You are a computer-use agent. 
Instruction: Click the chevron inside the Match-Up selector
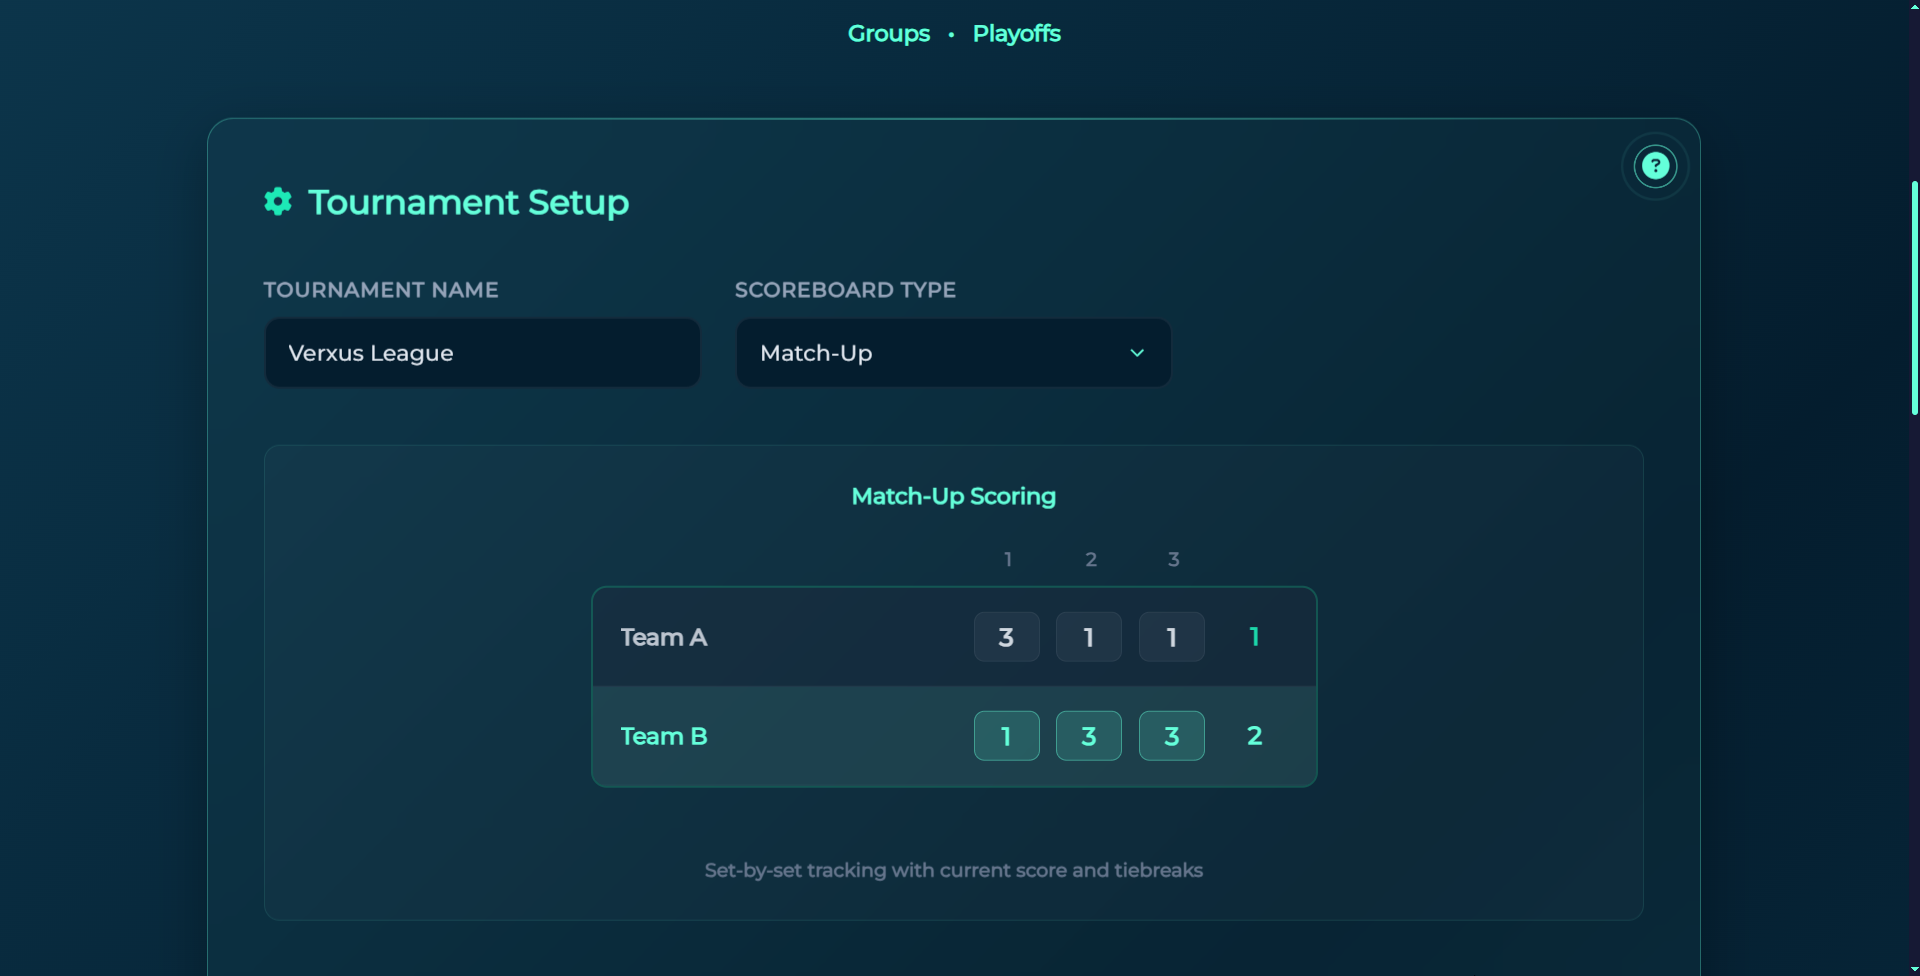(x=1137, y=352)
